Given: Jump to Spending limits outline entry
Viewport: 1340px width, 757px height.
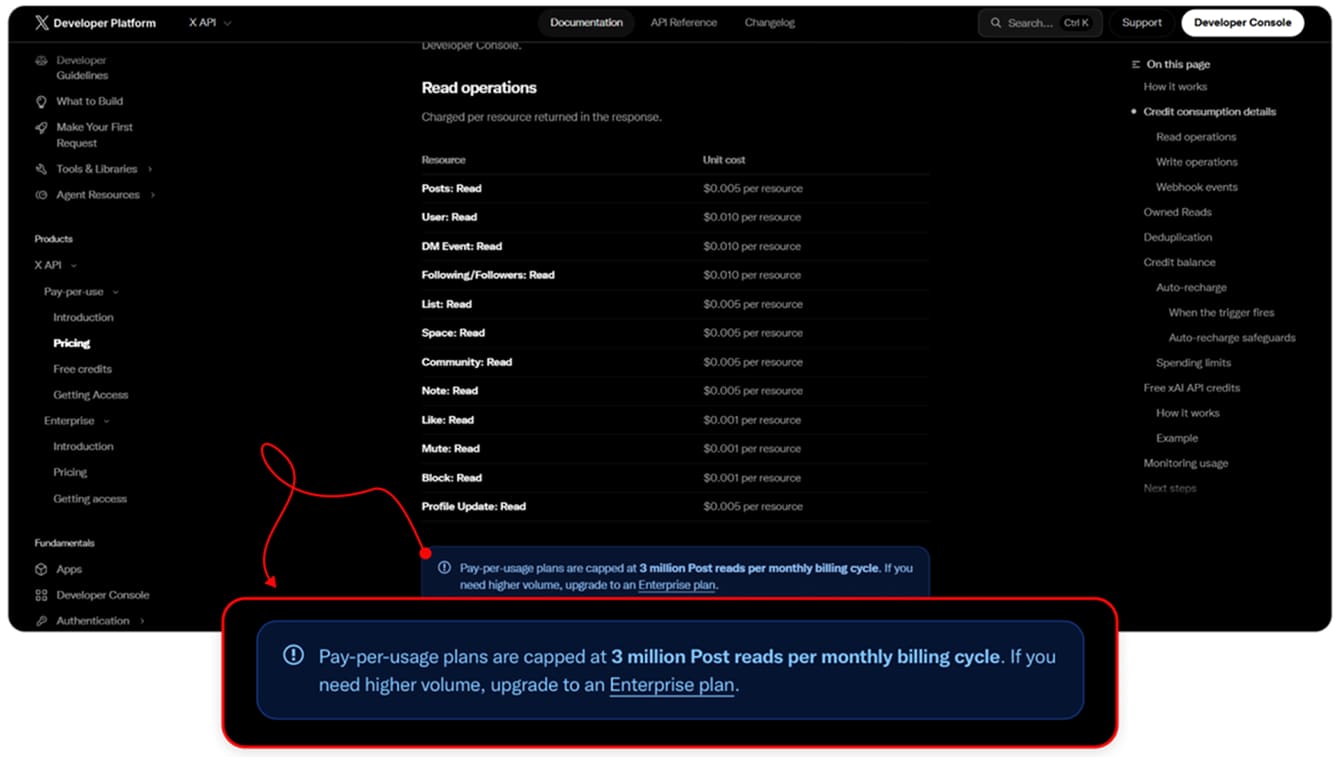Looking at the screenshot, I should point(1194,364).
